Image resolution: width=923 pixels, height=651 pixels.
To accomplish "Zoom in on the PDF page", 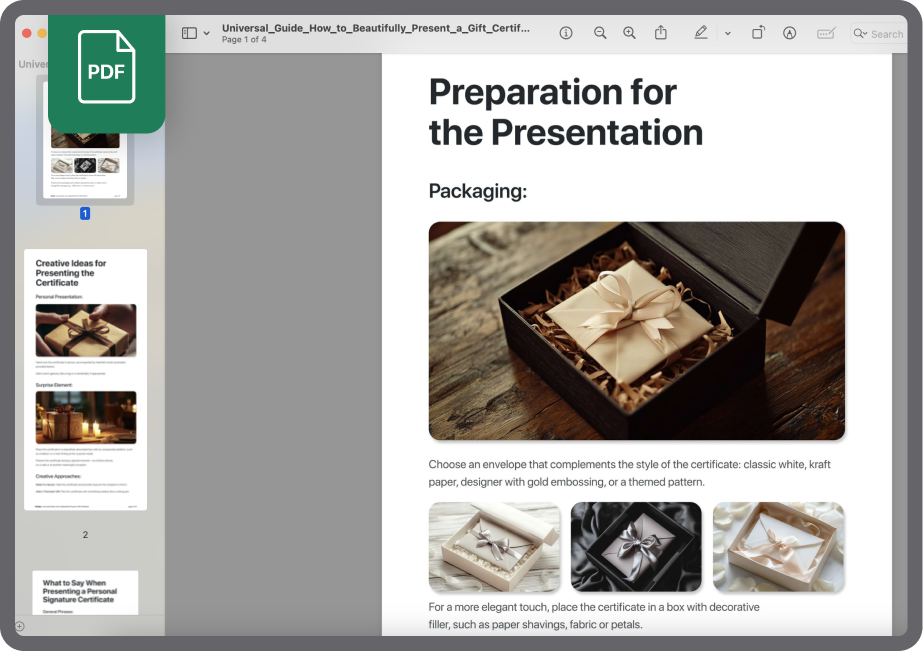I will click(x=629, y=33).
